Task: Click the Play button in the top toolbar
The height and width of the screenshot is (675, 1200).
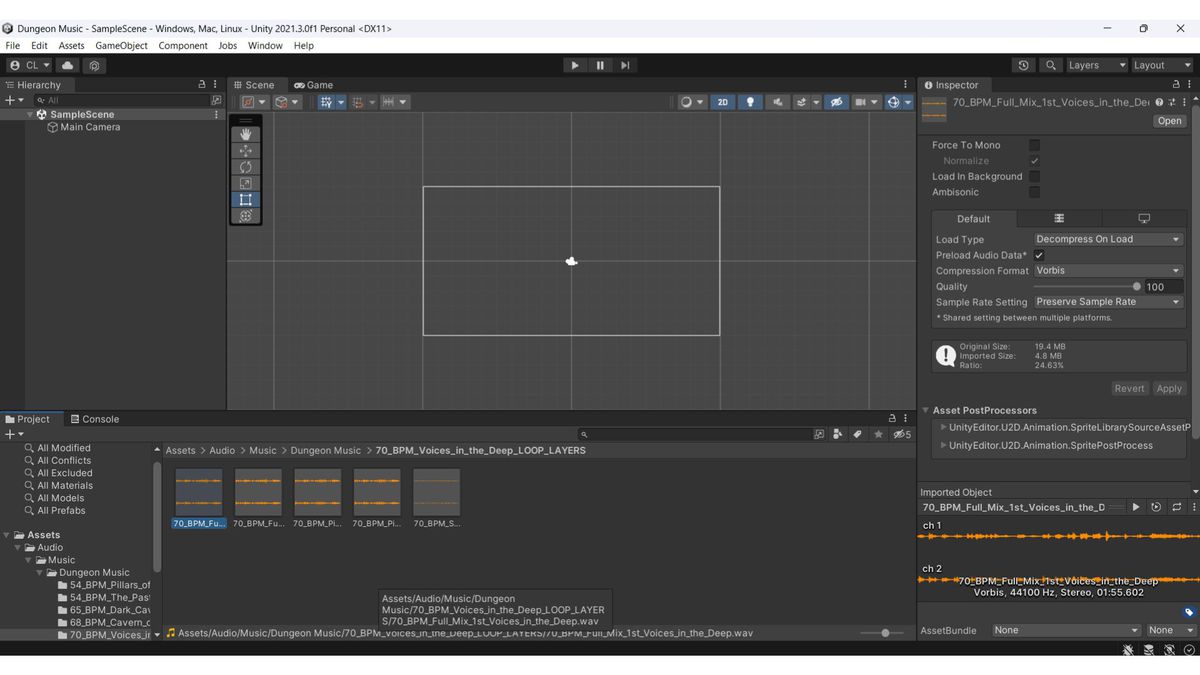Action: click(x=574, y=65)
